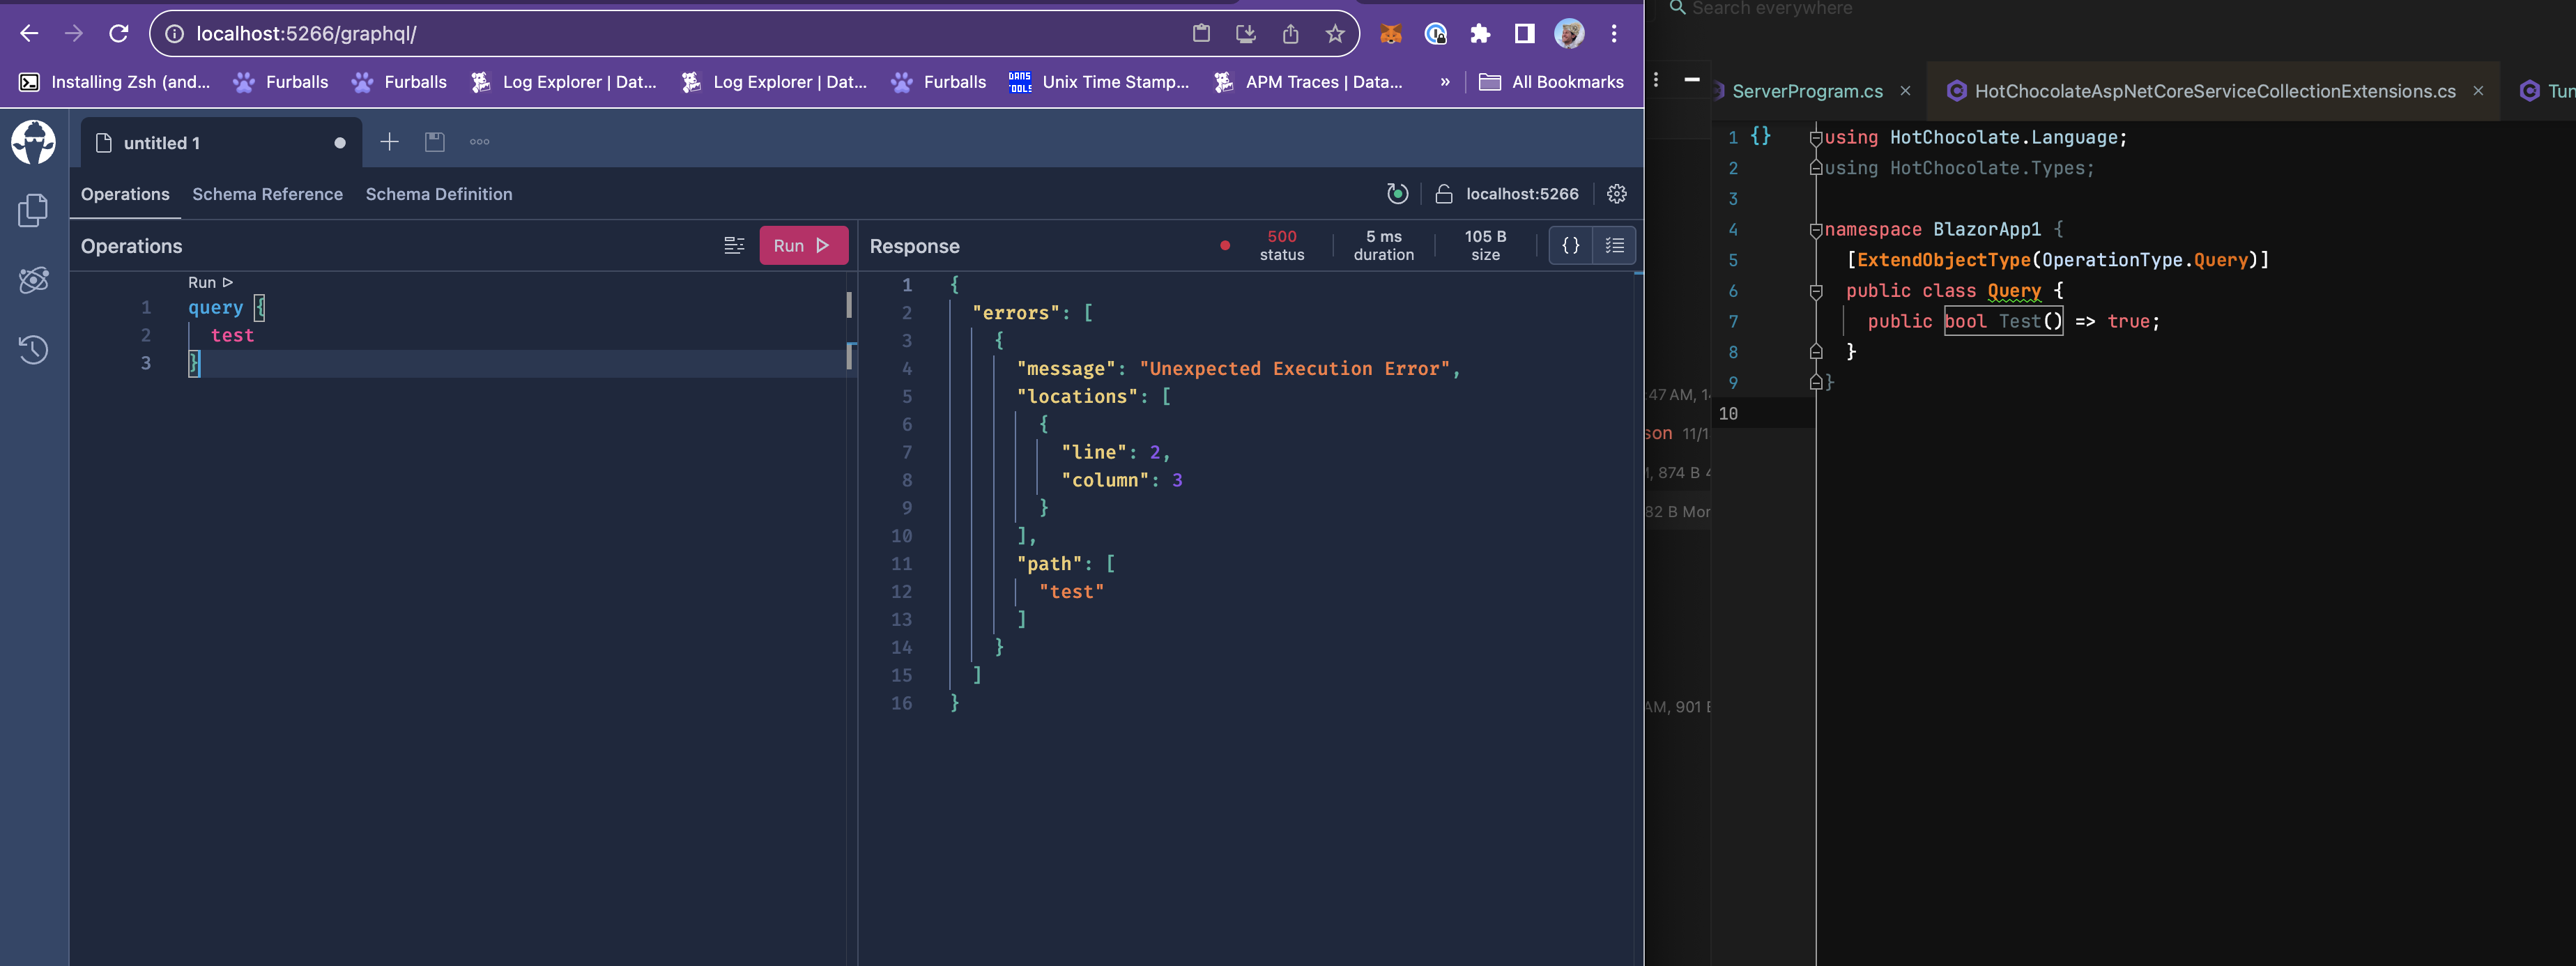The image size is (2576, 966).
Task: Toggle the authentication lock next to localhost:5266
Action: pos(1444,193)
